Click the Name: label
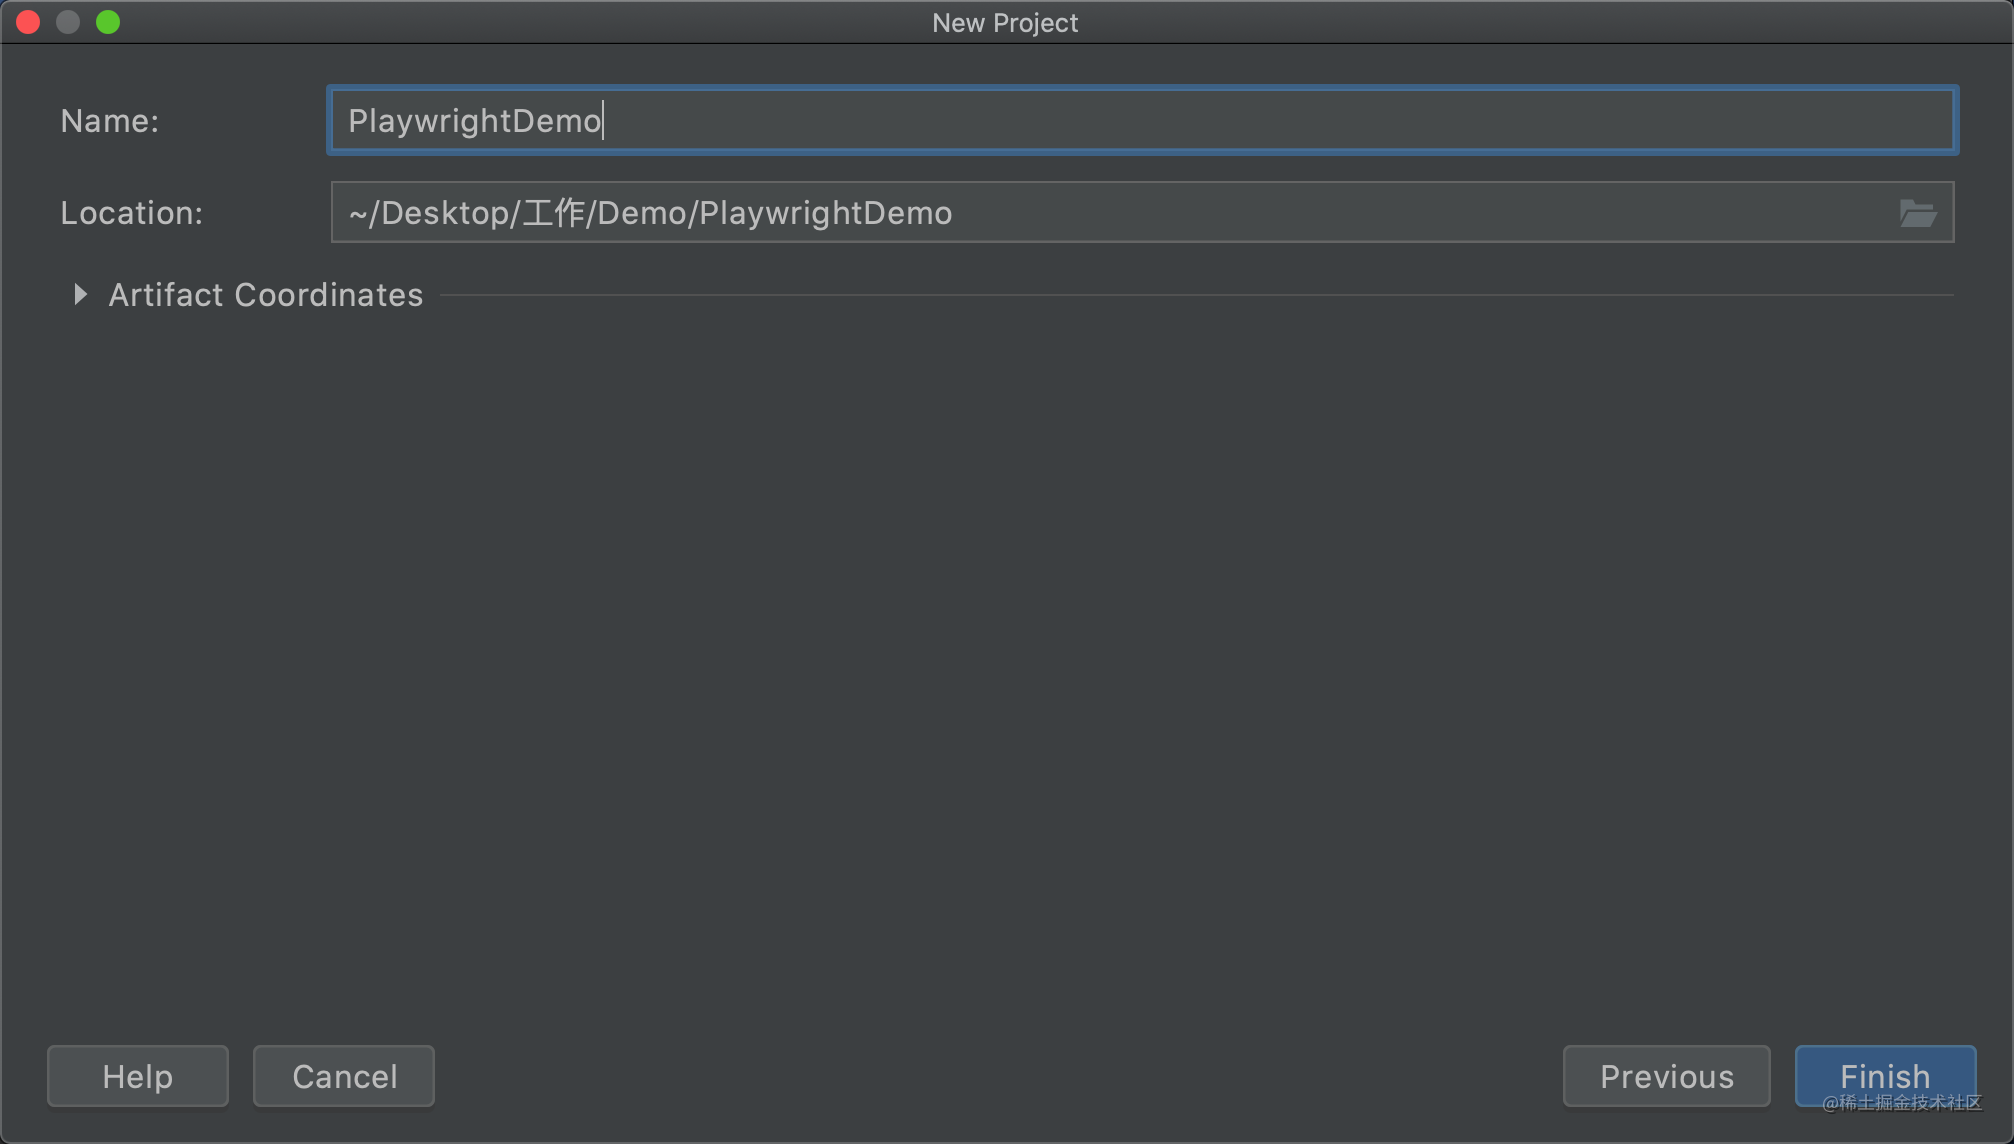The width and height of the screenshot is (2014, 1144). coord(110,121)
